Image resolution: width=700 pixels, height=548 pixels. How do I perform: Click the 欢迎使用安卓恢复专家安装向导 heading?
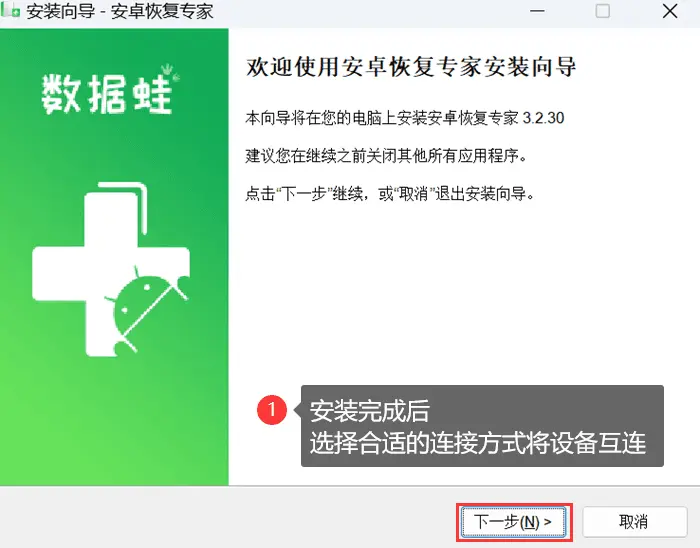(x=411, y=67)
